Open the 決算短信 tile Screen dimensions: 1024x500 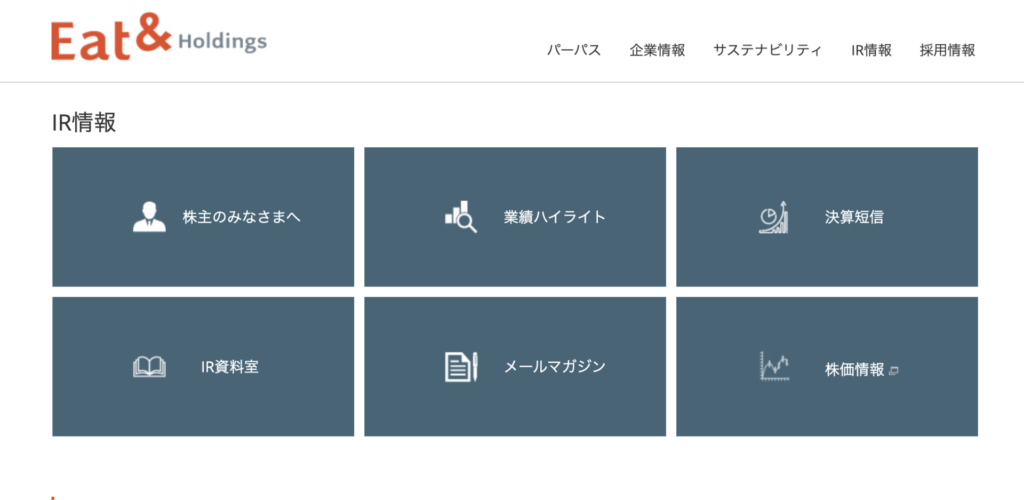pos(827,217)
